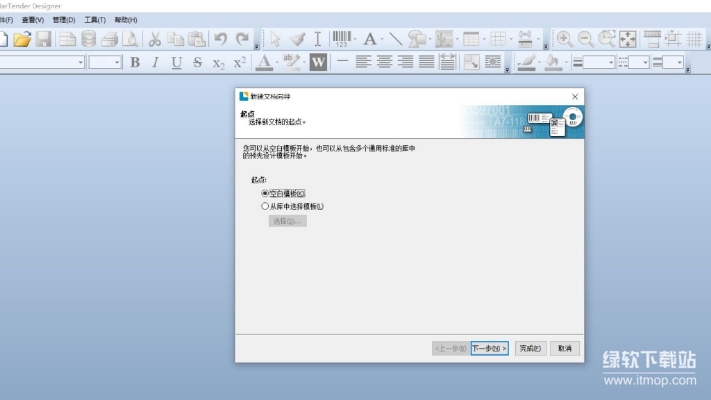Select the 空白模板 radio button
This screenshot has width=711, height=400.
click(265, 193)
